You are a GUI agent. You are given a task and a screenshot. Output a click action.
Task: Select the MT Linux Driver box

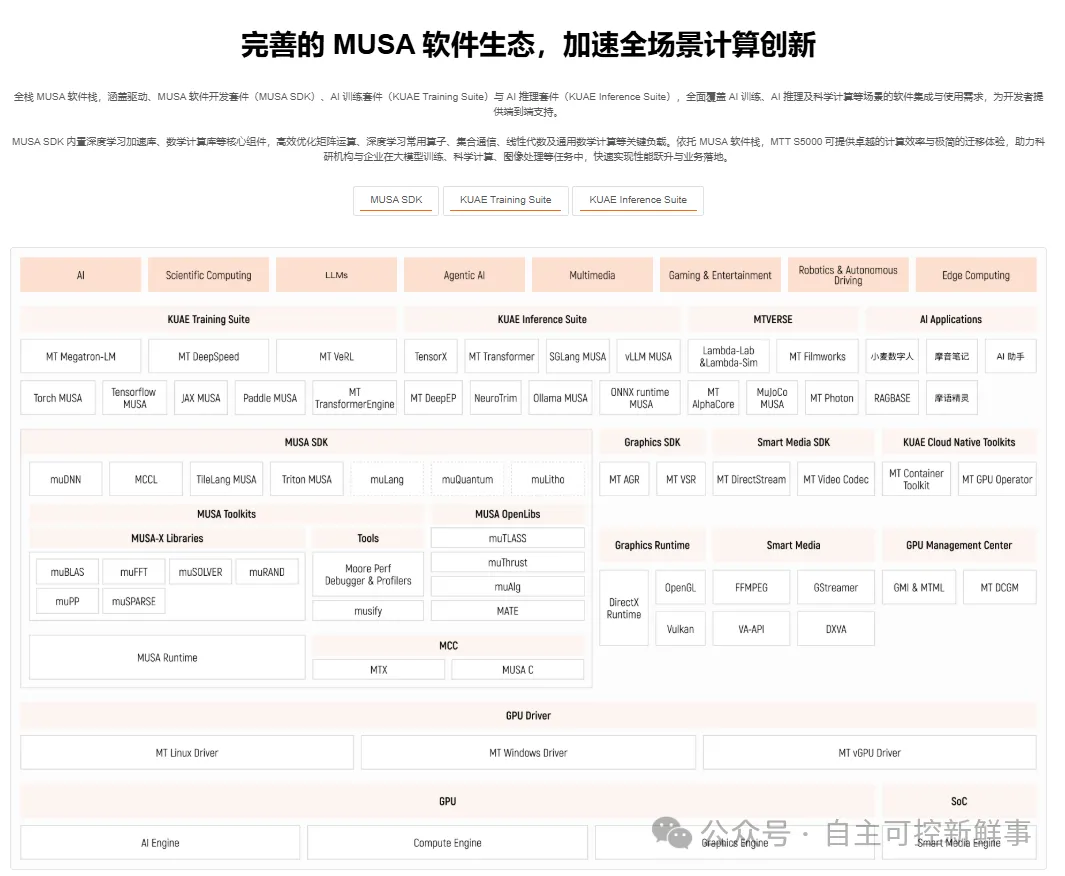point(187,753)
